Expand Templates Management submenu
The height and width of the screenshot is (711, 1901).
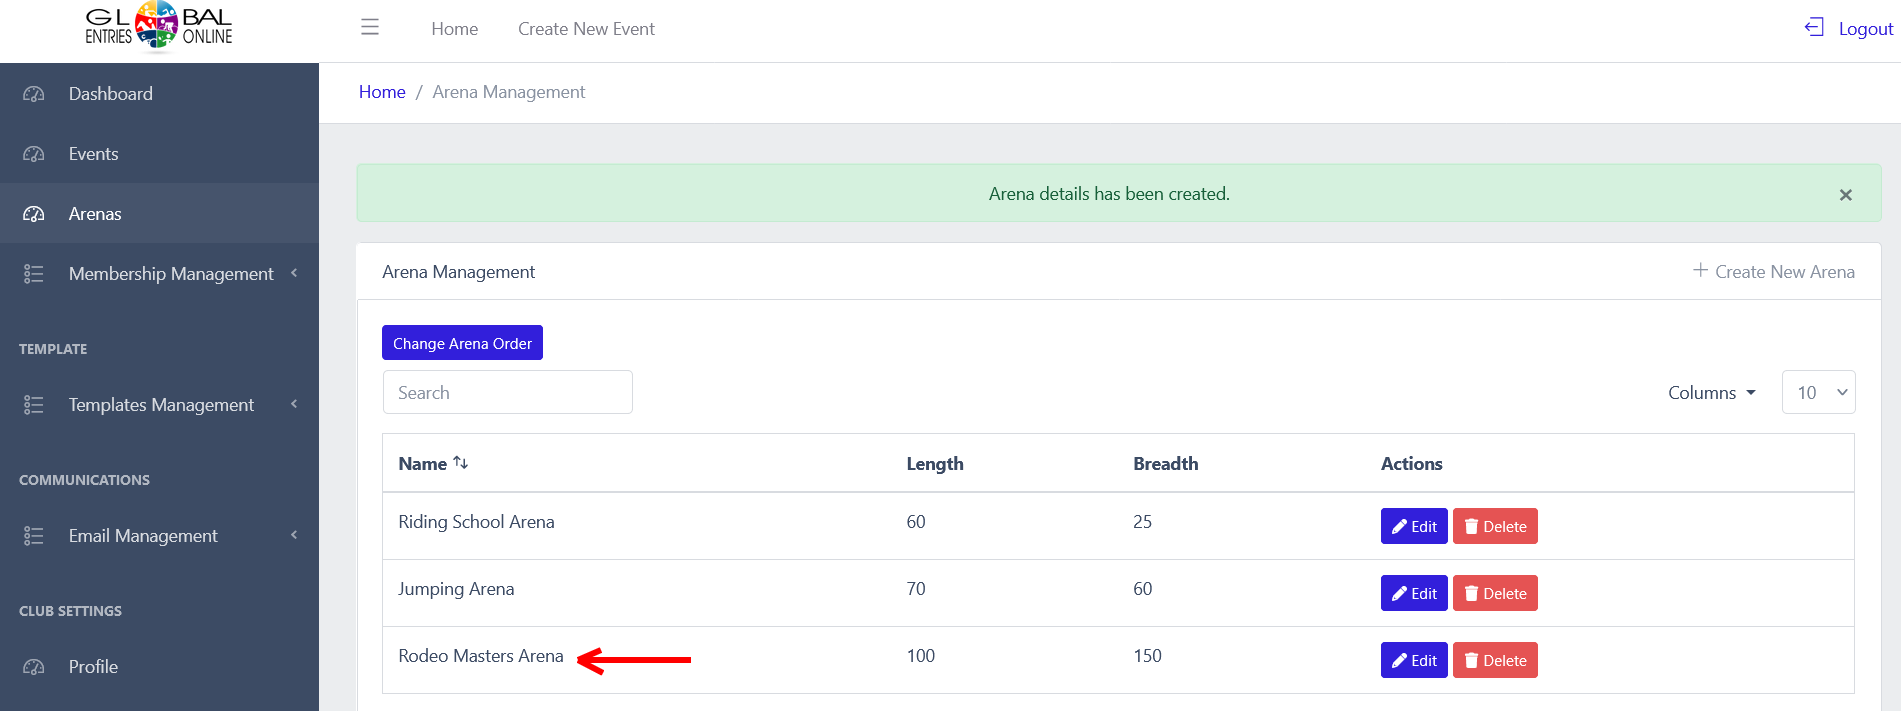pyautogui.click(x=294, y=404)
